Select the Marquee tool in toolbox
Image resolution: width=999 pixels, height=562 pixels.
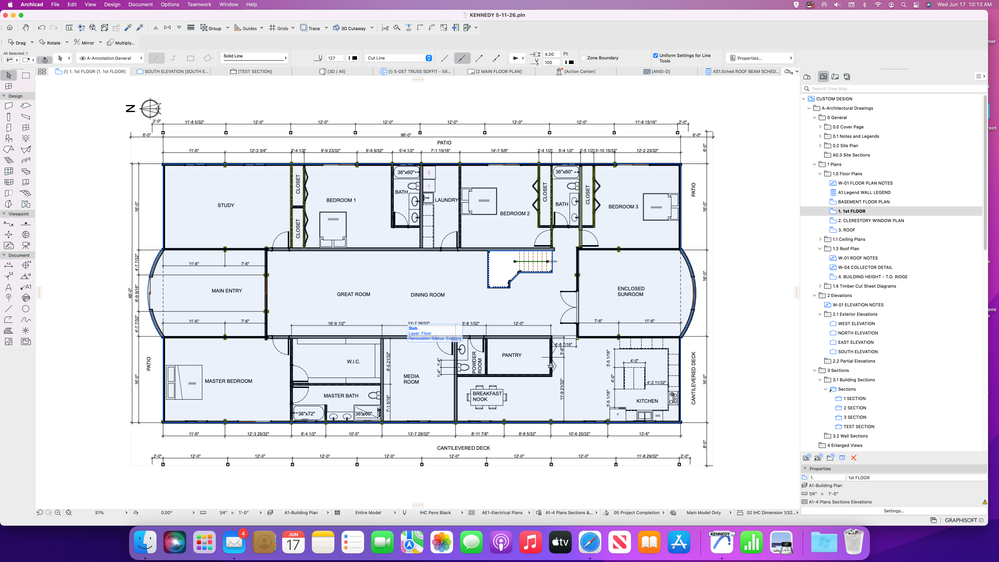coord(25,75)
